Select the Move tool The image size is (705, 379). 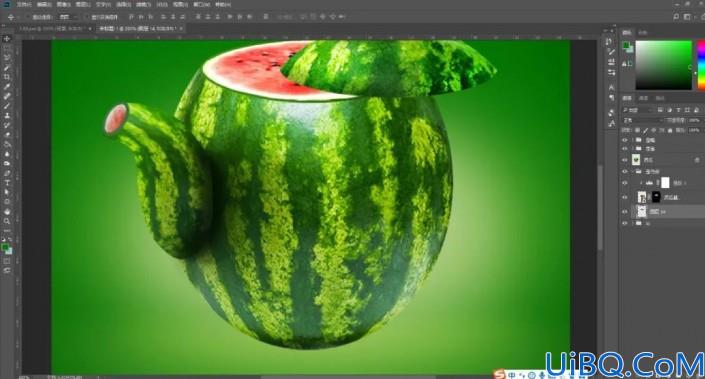(x=7, y=39)
